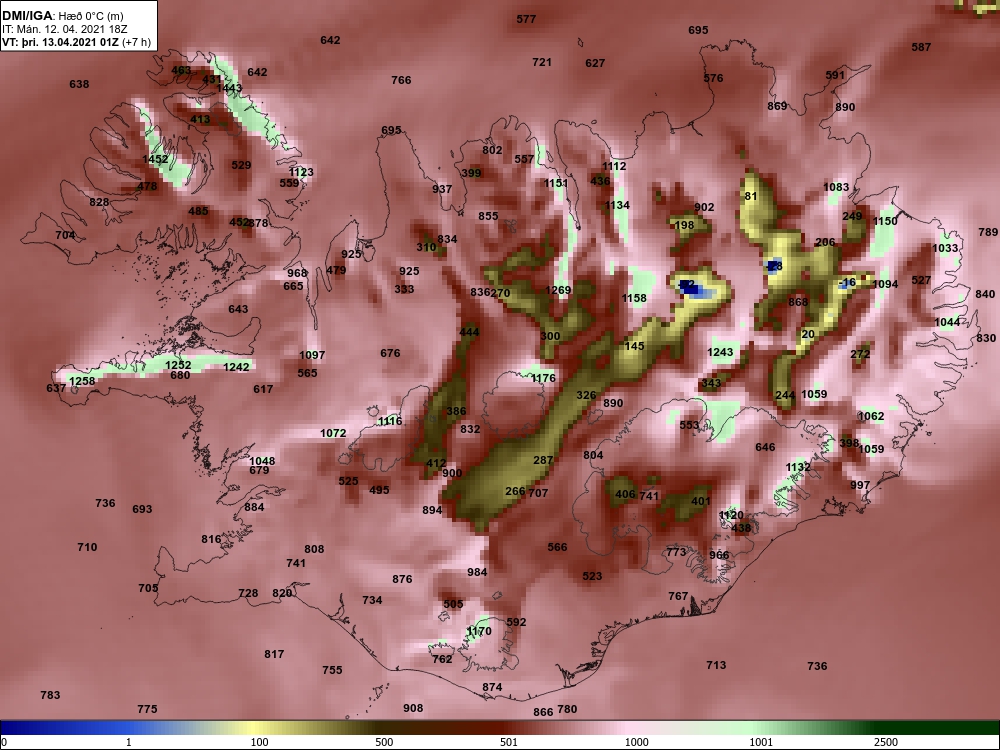Select the value 721 on the map
1000x750 pixels.
pyautogui.click(x=541, y=62)
